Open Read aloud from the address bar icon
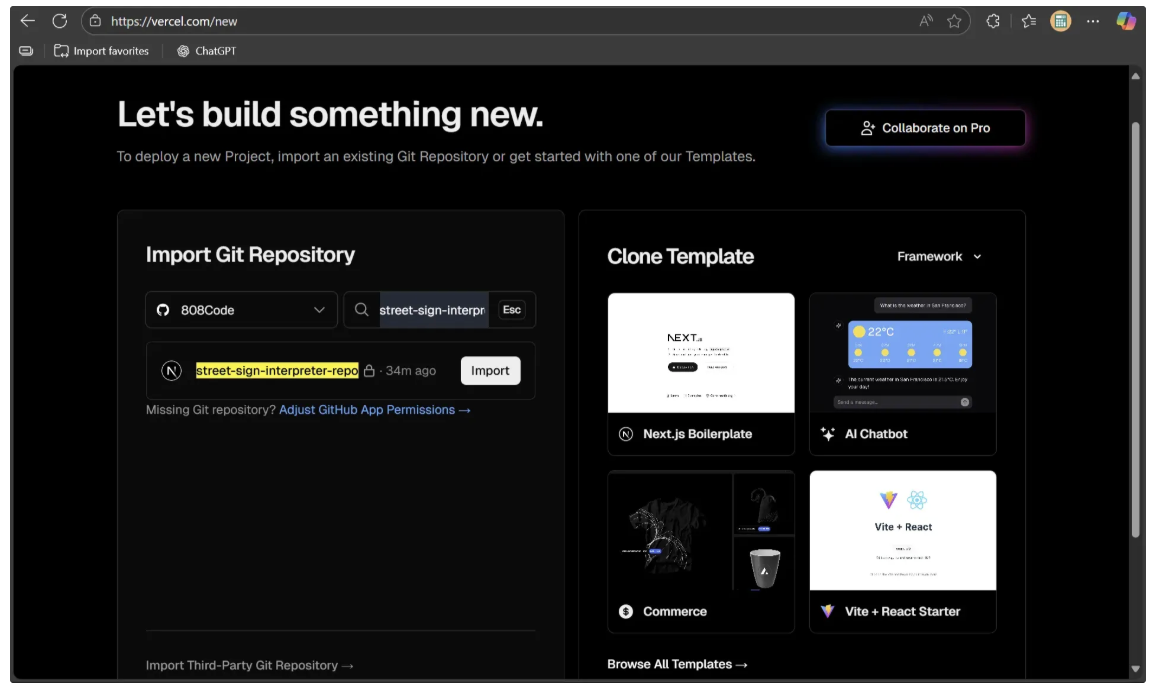The height and width of the screenshot is (694, 1156). (x=926, y=21)
